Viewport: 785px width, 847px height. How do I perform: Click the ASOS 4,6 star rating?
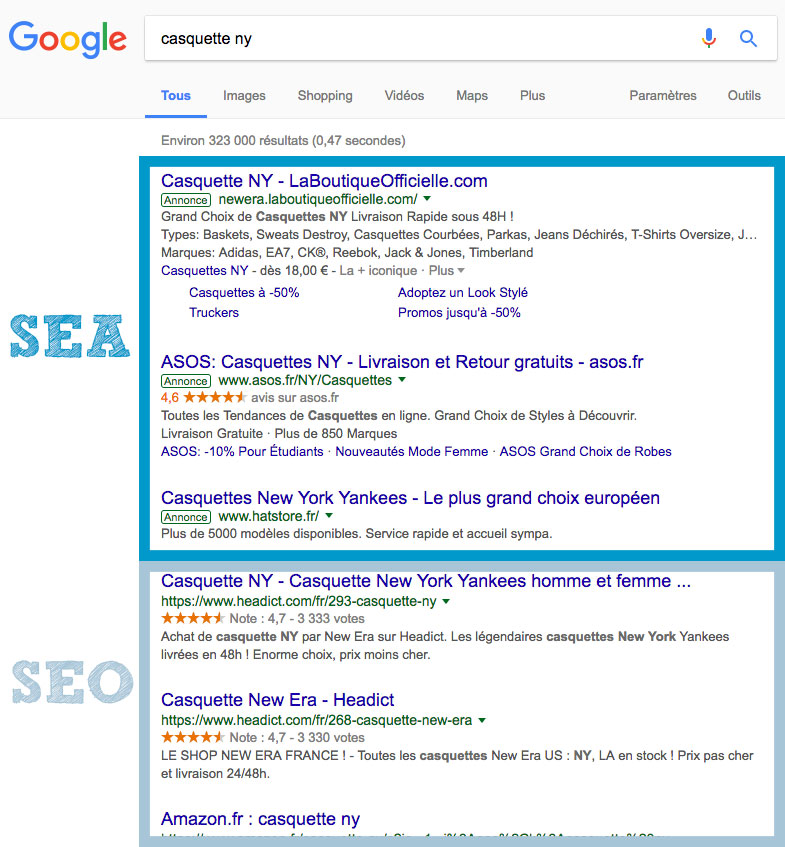204,398
